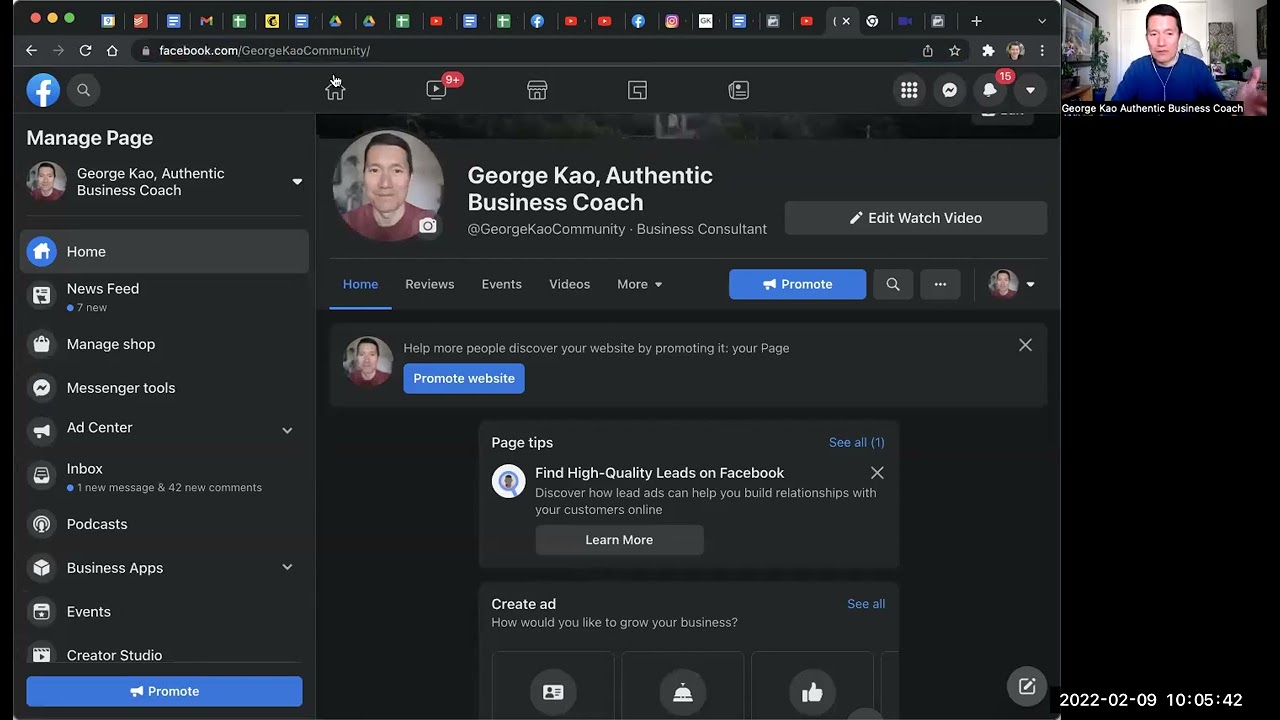Click See all link in Create ad
This screenshot has height=720, width=1280.
866,604
